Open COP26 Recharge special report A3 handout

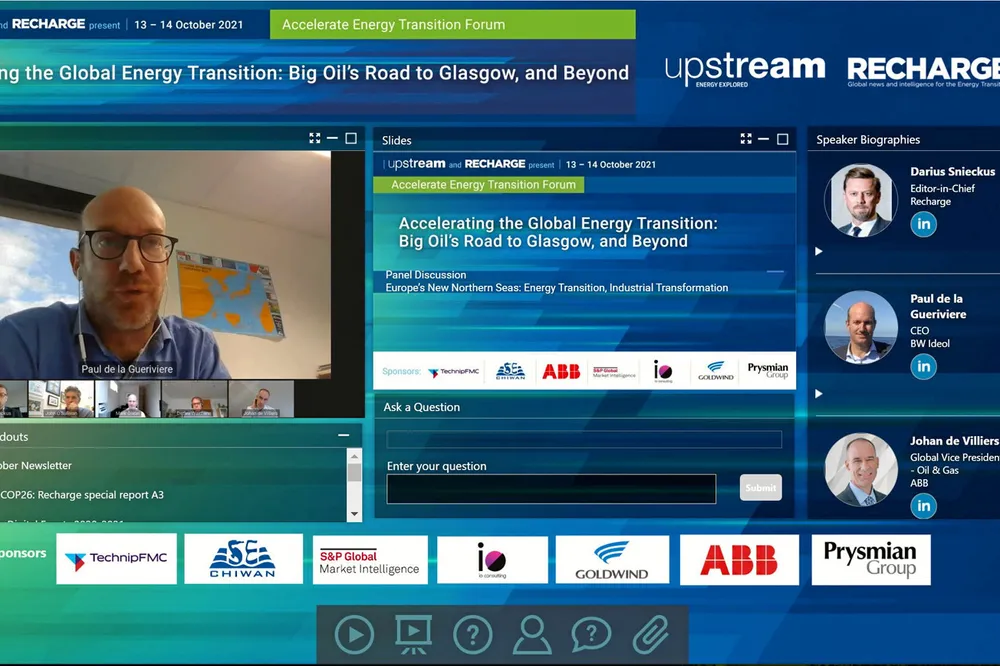(x=82, y=494)
